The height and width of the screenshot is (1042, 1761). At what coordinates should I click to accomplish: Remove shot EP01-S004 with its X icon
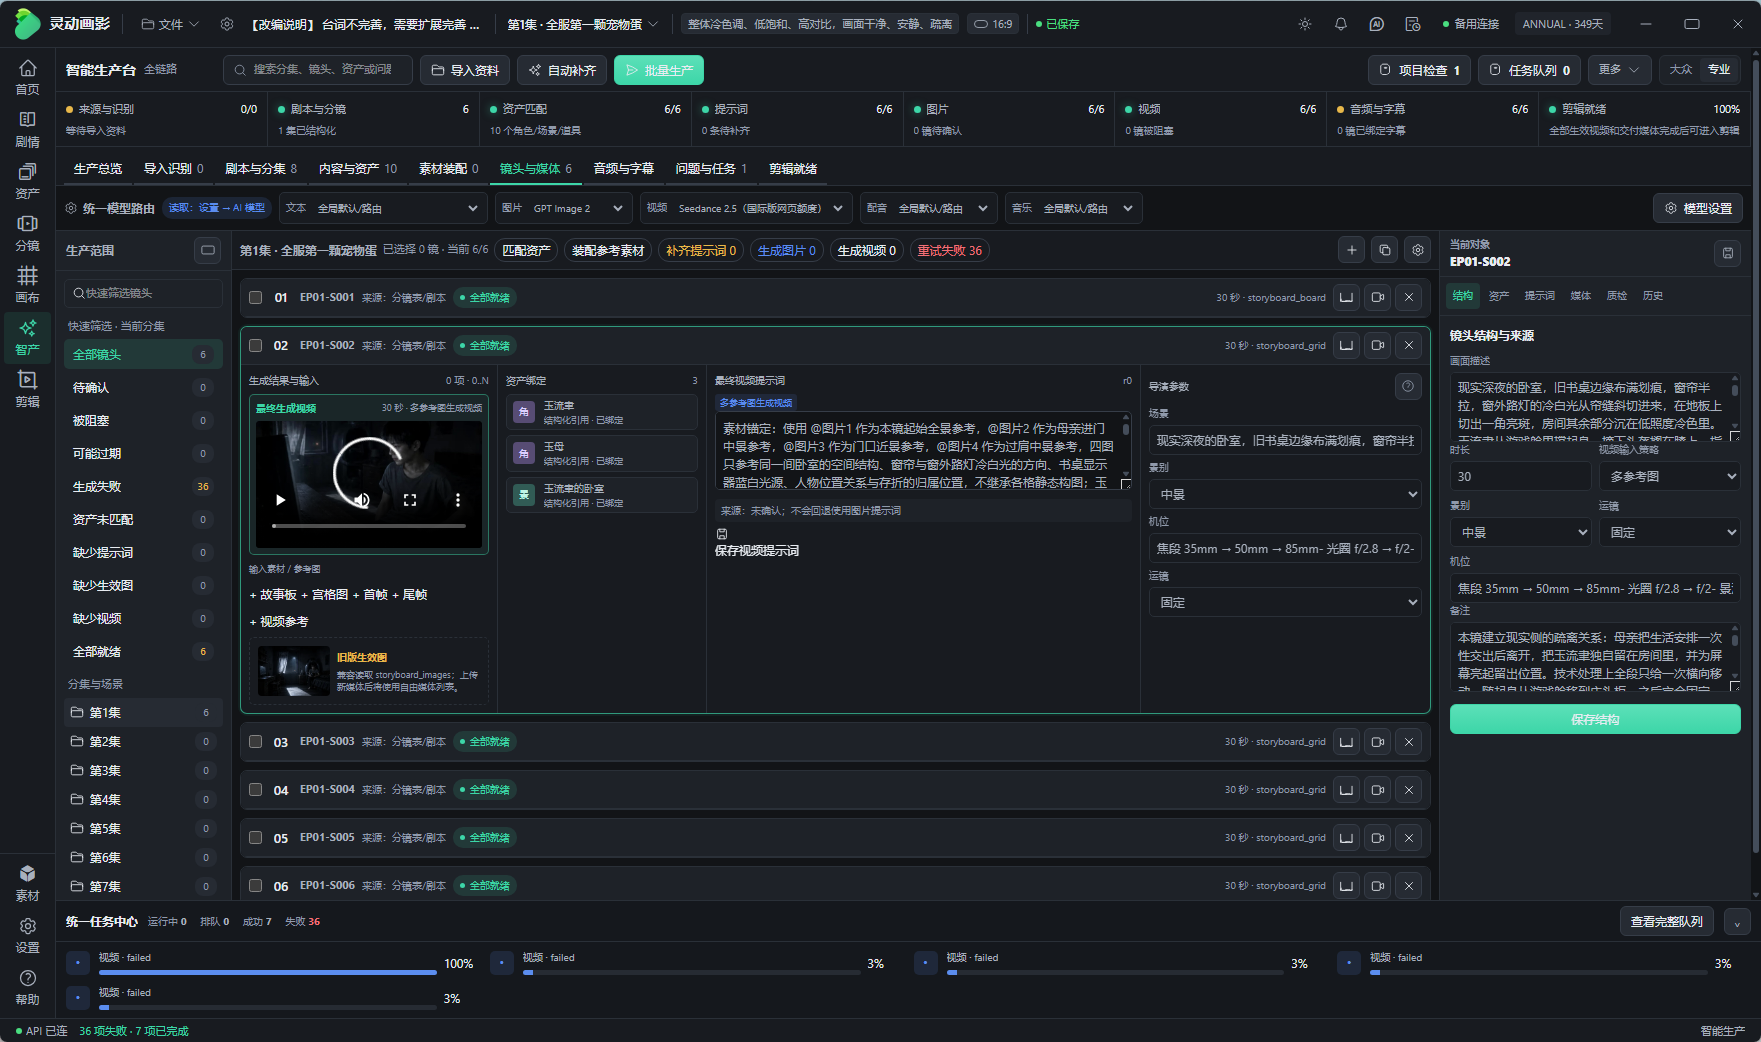(1409, 790)
